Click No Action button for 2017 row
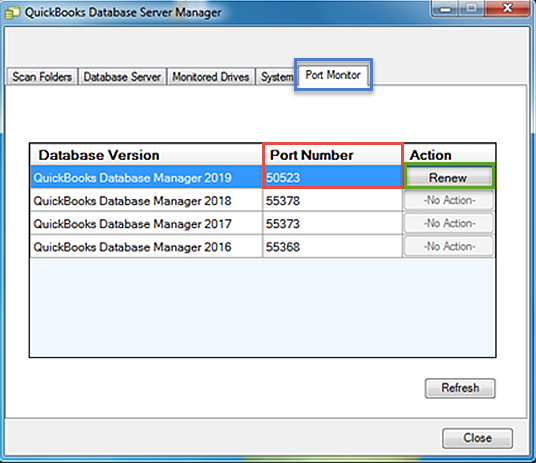Image resolution: width=536 pixels, height=463 pixels. tap(449, 223)
